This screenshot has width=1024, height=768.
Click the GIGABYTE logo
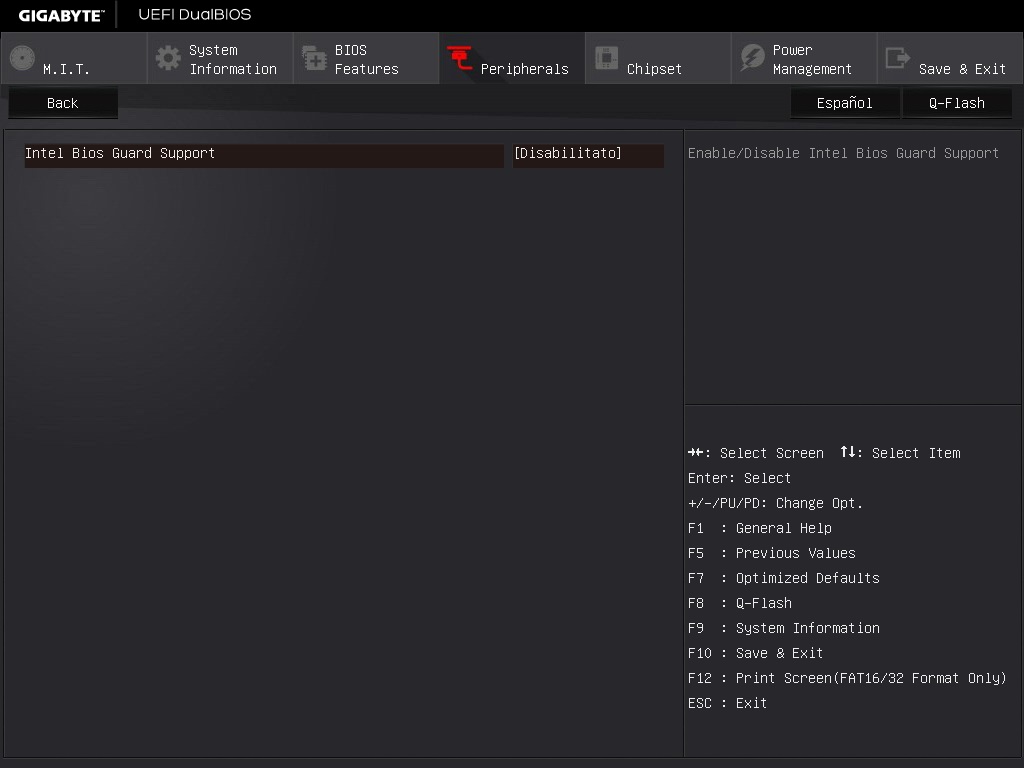tap(60, 15)
